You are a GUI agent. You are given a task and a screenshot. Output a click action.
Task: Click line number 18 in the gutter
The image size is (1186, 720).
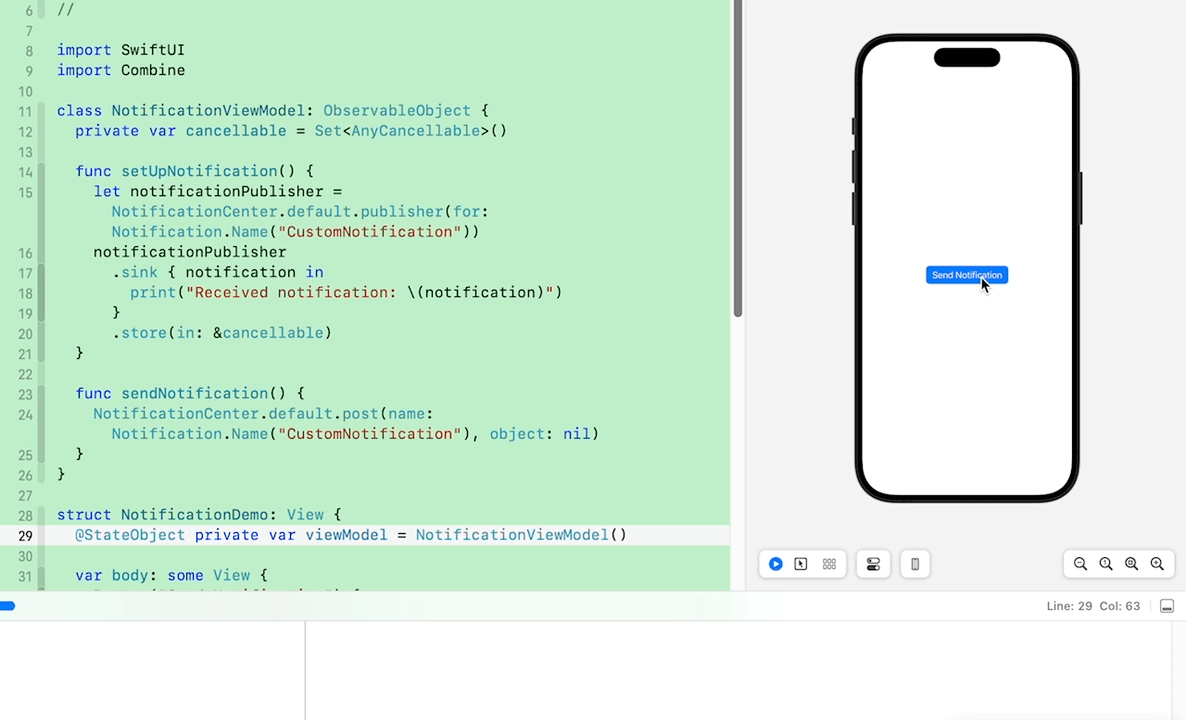(x=25, y=293)
